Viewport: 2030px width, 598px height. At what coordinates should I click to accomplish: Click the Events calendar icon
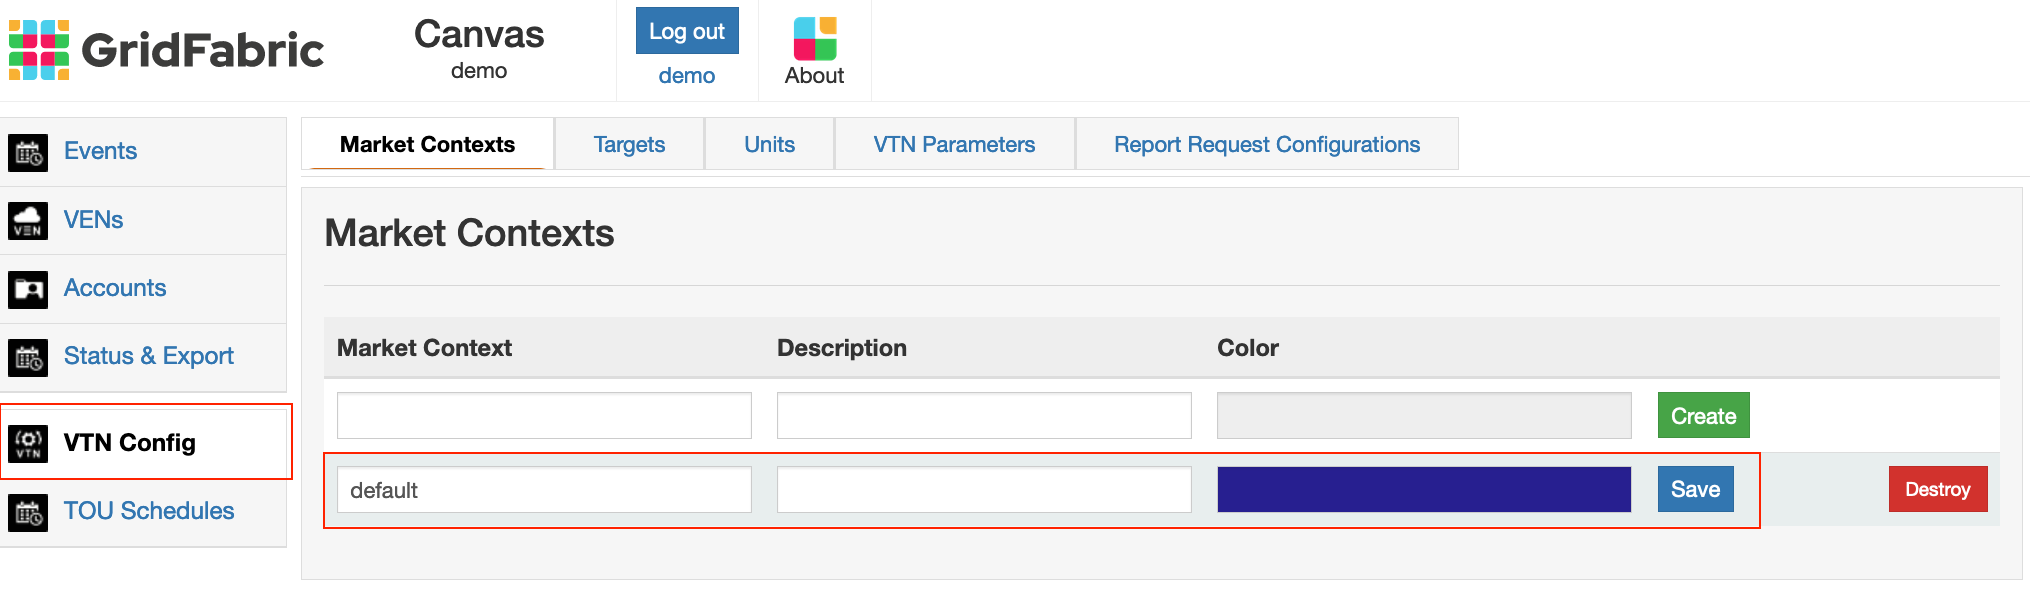[x=29, y=151]
